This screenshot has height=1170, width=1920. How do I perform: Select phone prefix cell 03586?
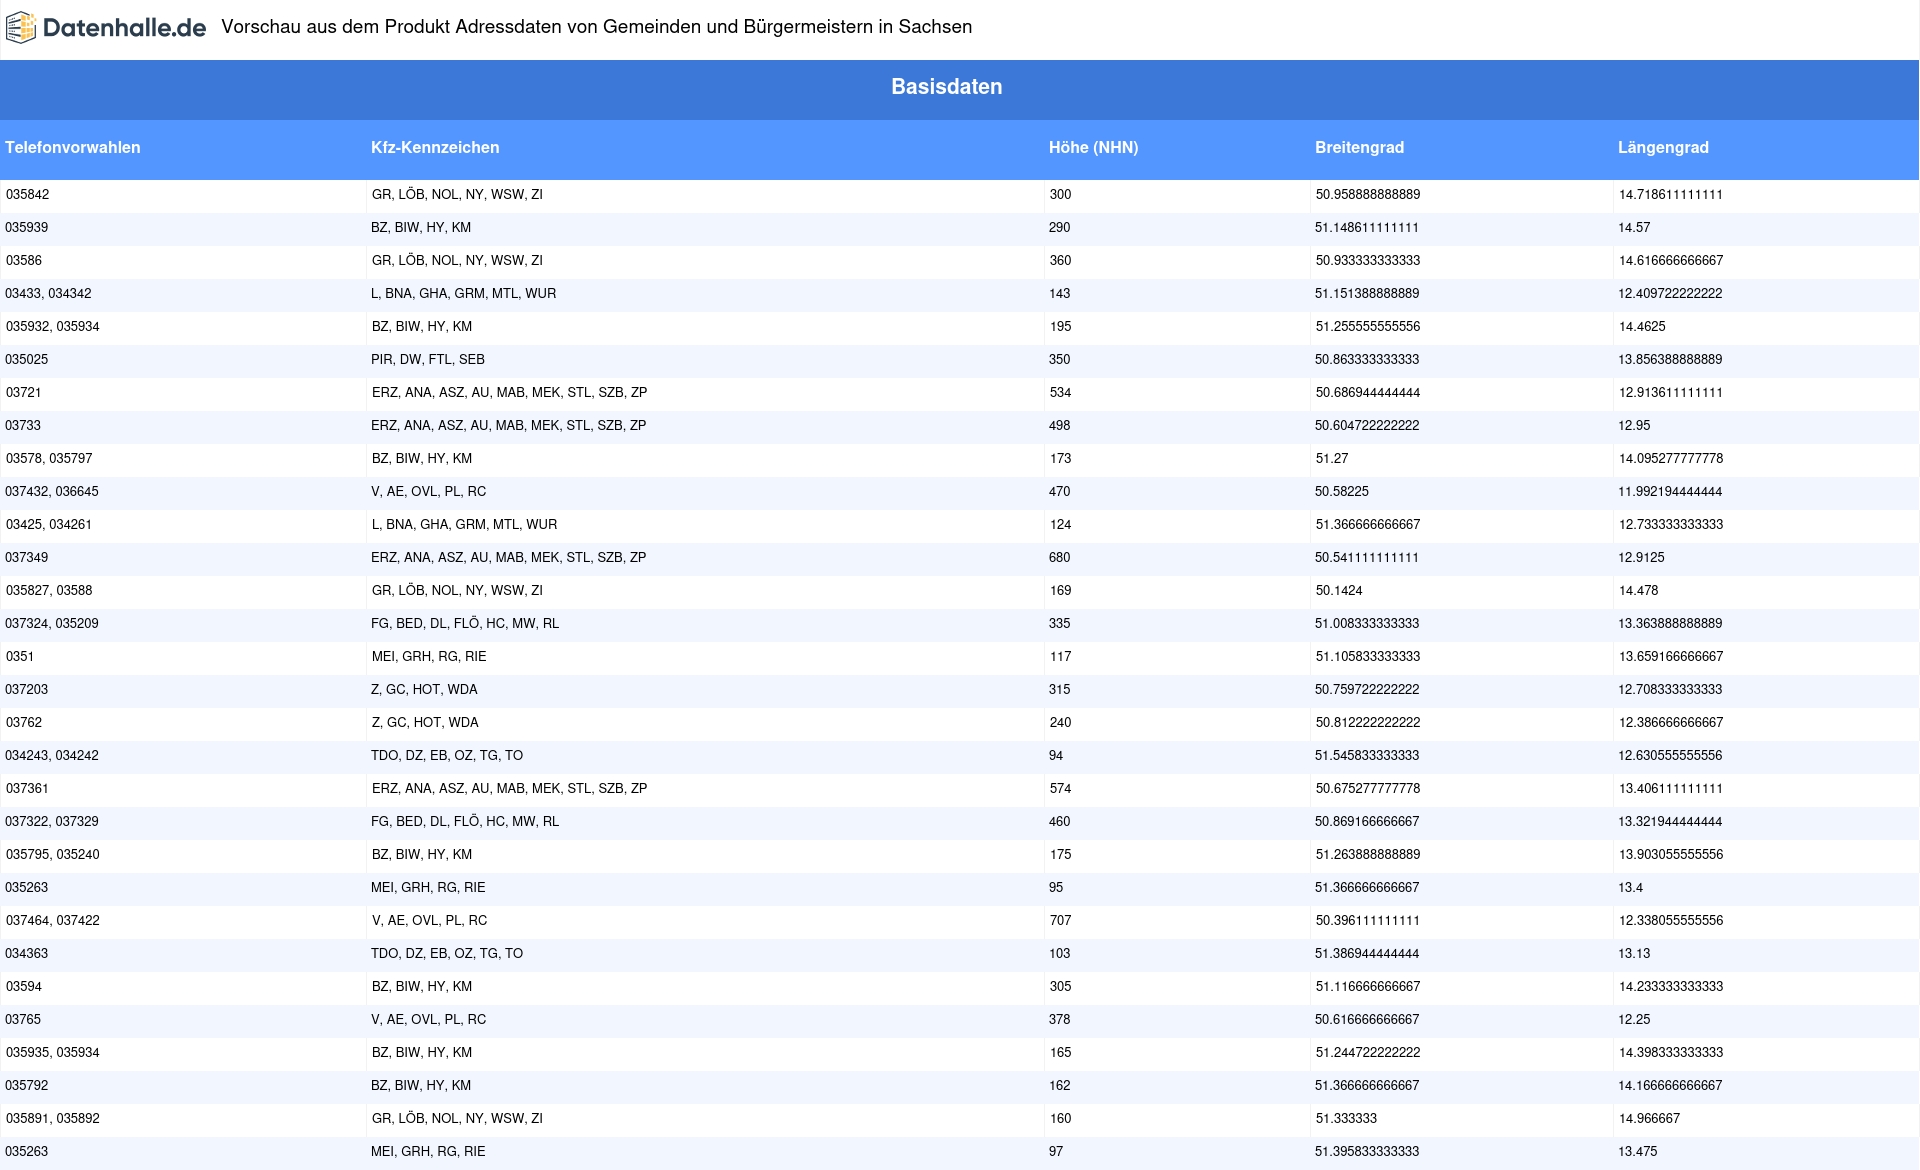(24, 261)
